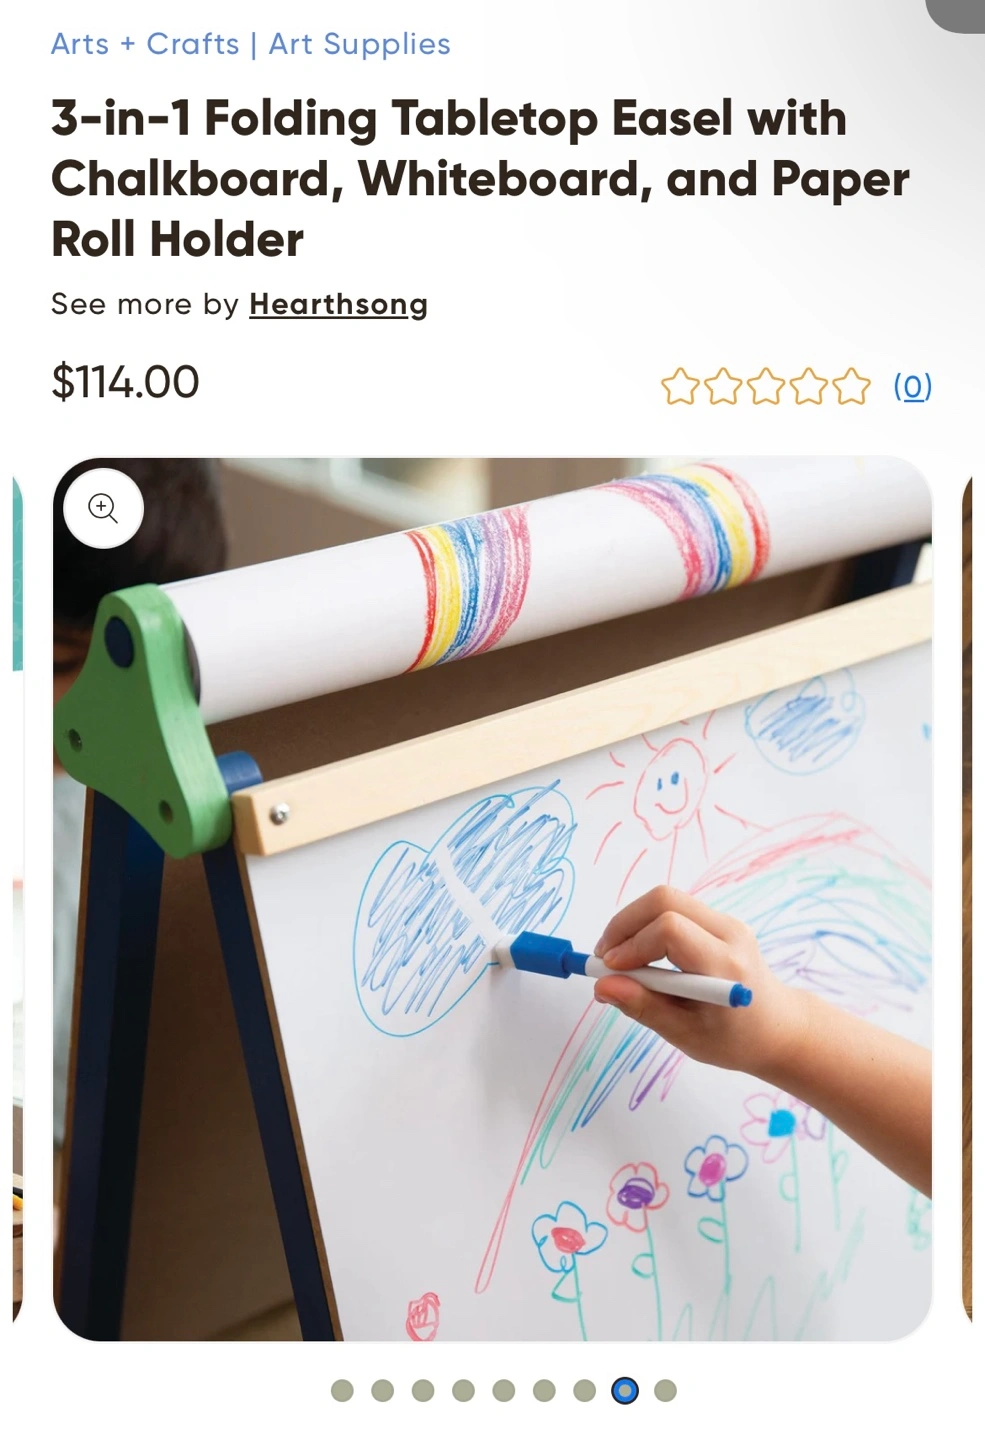Jump to the fourth carousel image dot
This screenshot has width=985, height=1440.
pos(463,1391)
